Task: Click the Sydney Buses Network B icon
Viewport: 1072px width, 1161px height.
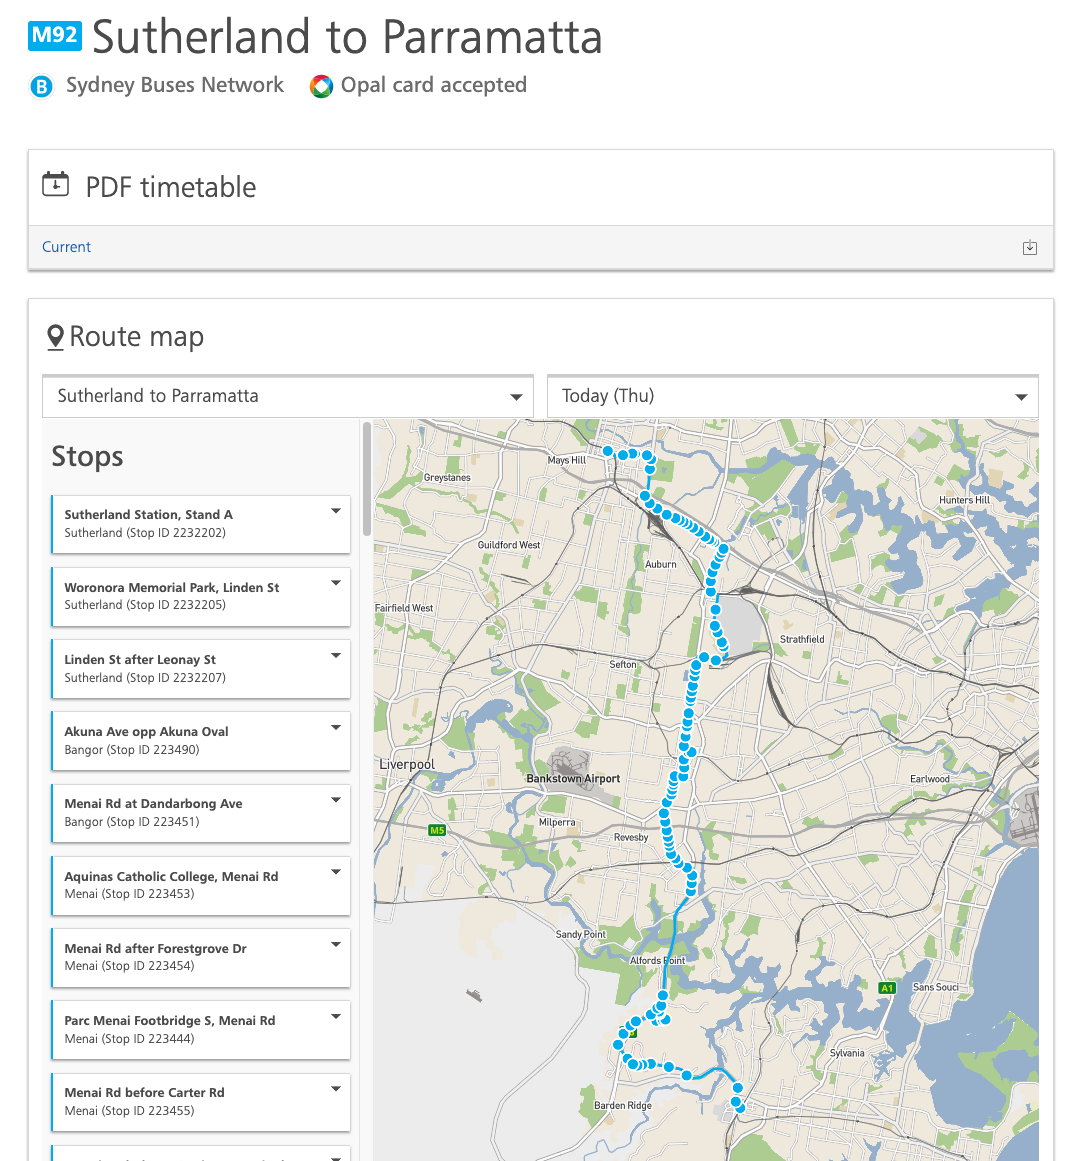Action: pos(41,87)
